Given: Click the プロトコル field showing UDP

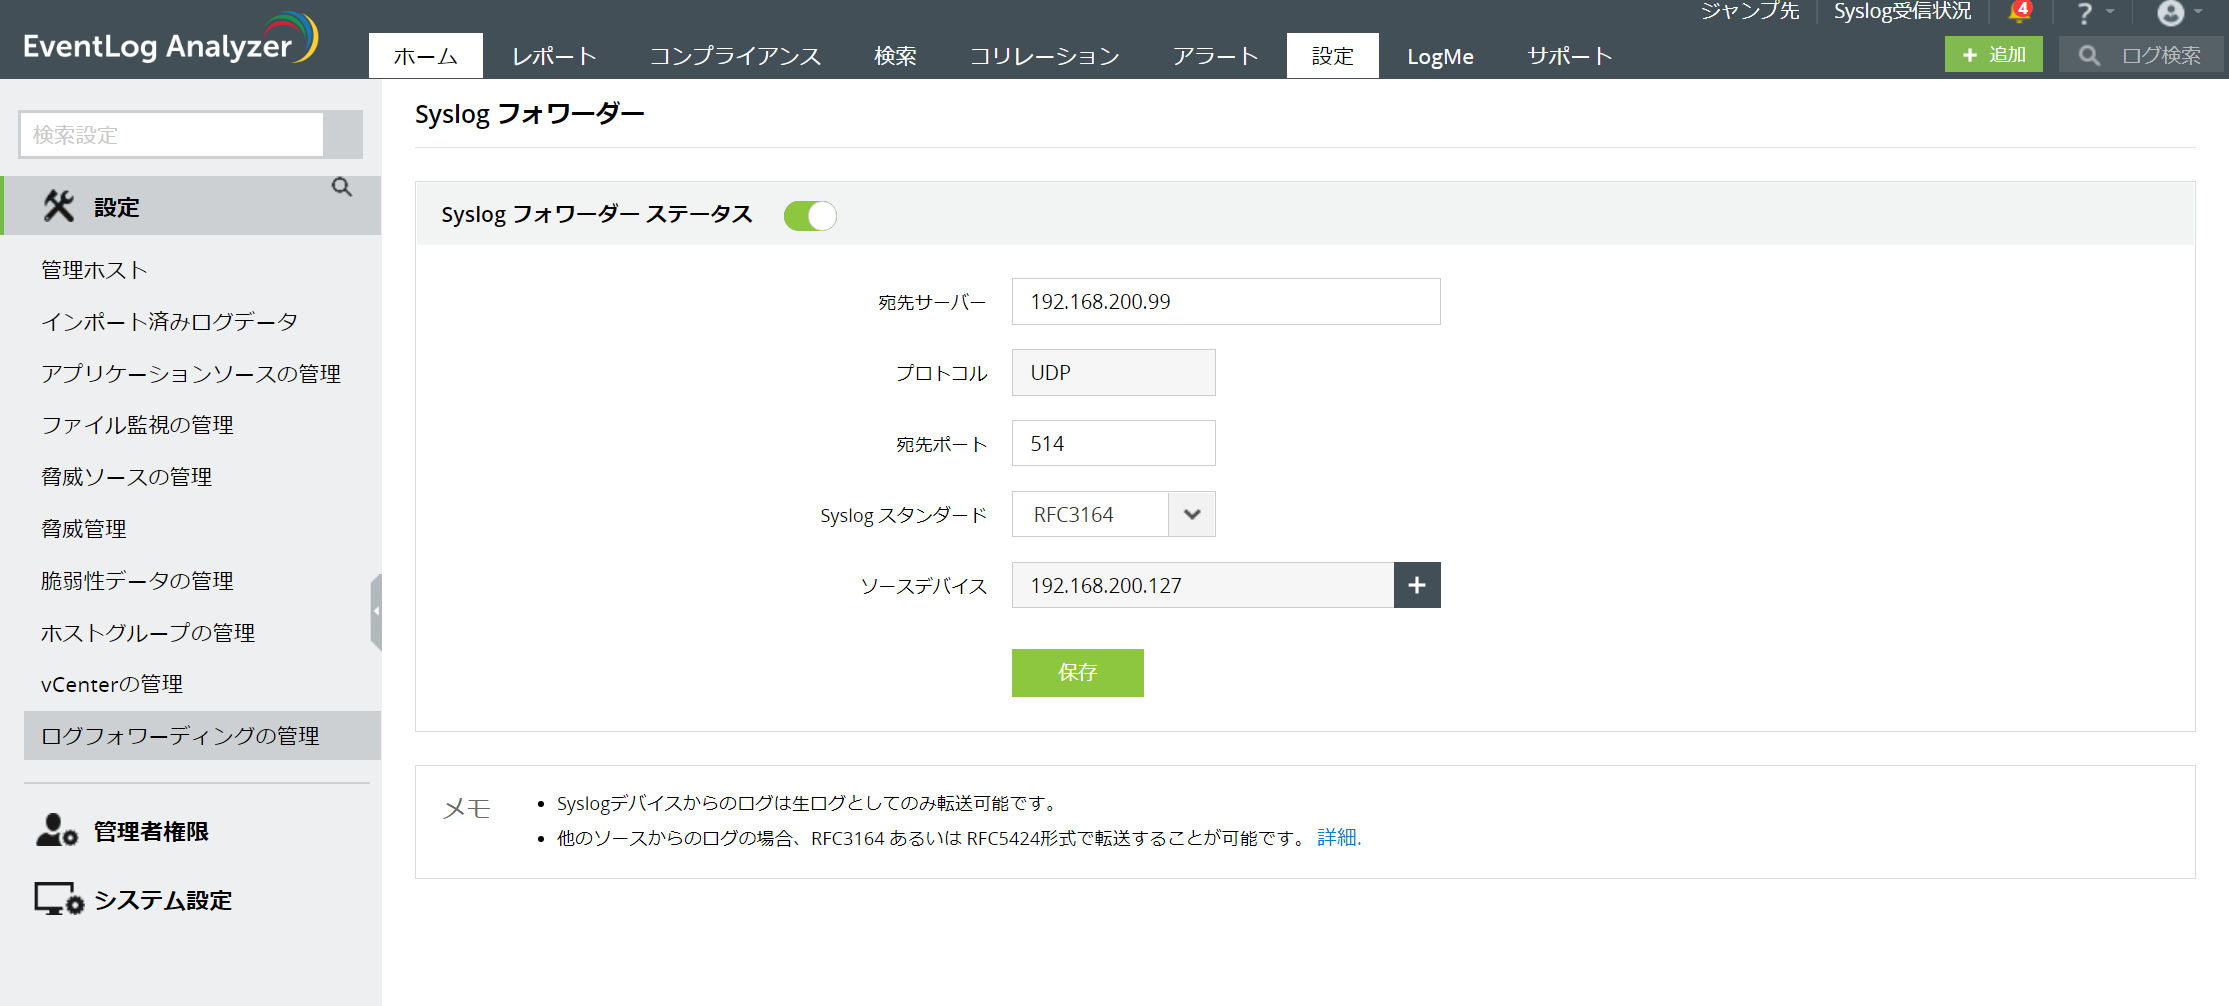Looking at the screenshot, I should (1114, 373).
